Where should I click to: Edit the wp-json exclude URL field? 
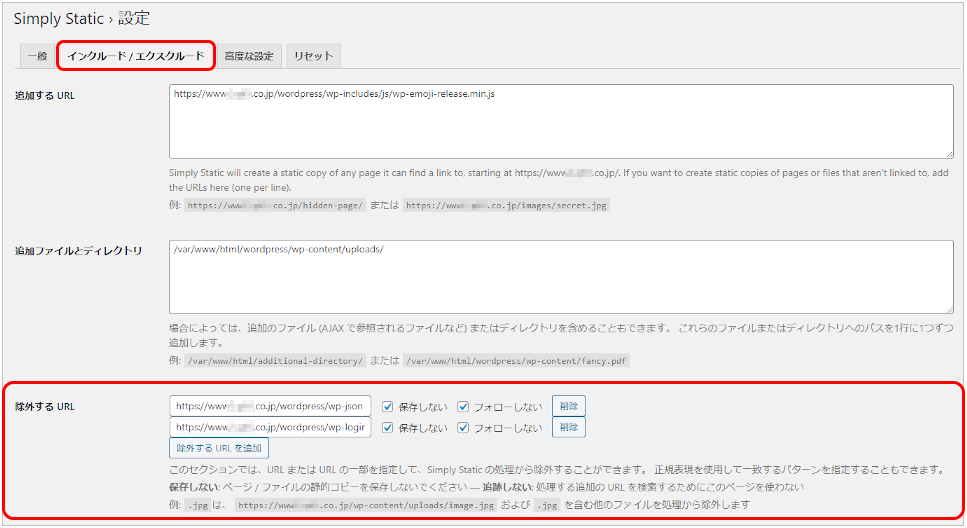270,406
